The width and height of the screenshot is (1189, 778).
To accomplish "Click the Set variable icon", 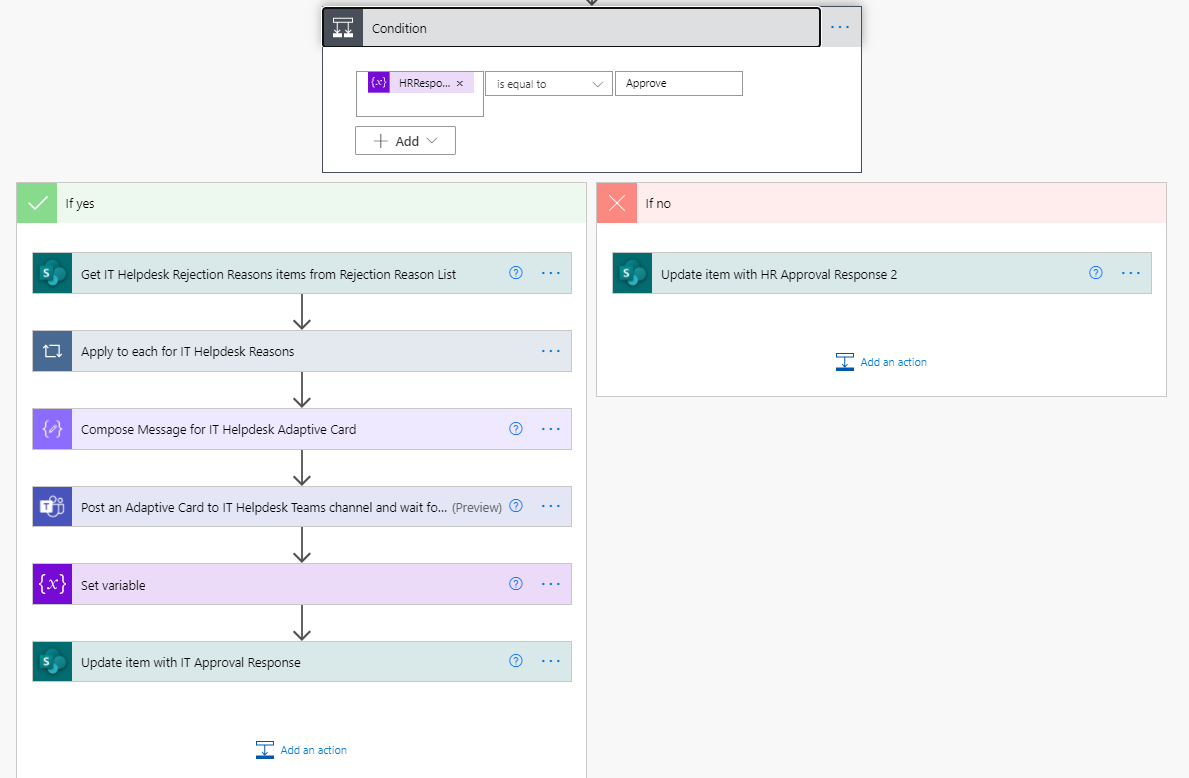I will 52,584.
